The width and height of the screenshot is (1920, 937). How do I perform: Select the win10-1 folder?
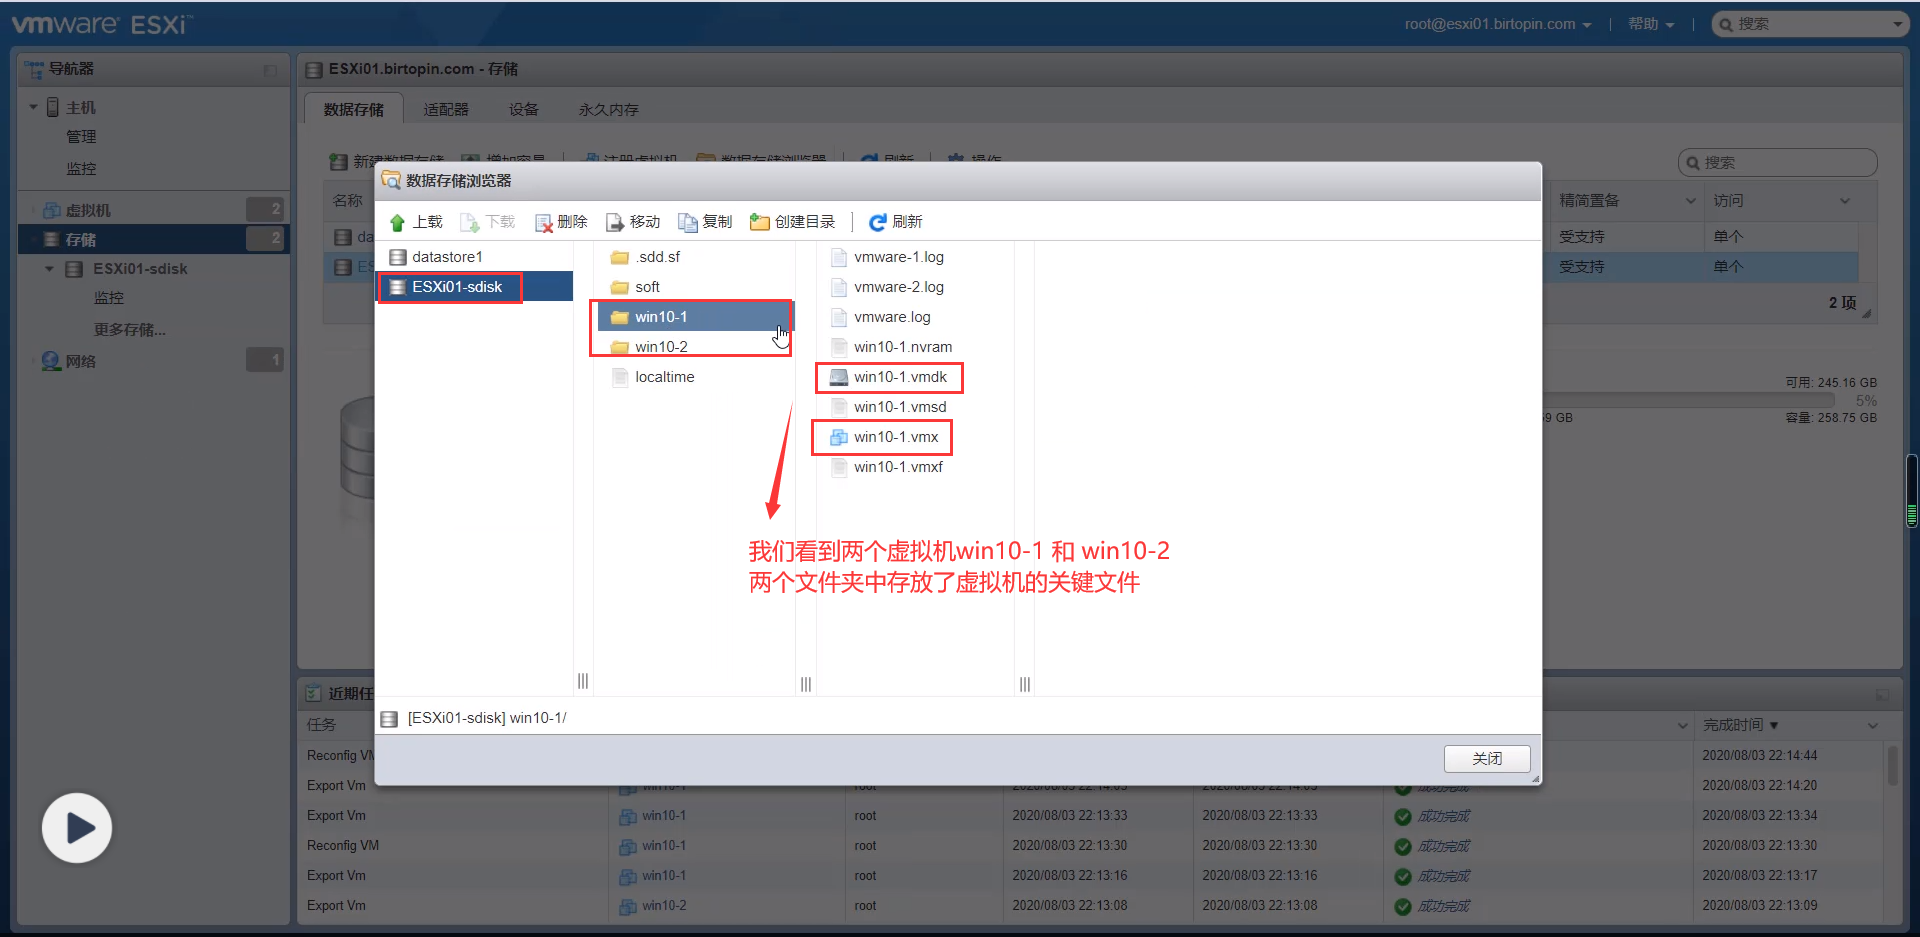[x=695, y=317]
